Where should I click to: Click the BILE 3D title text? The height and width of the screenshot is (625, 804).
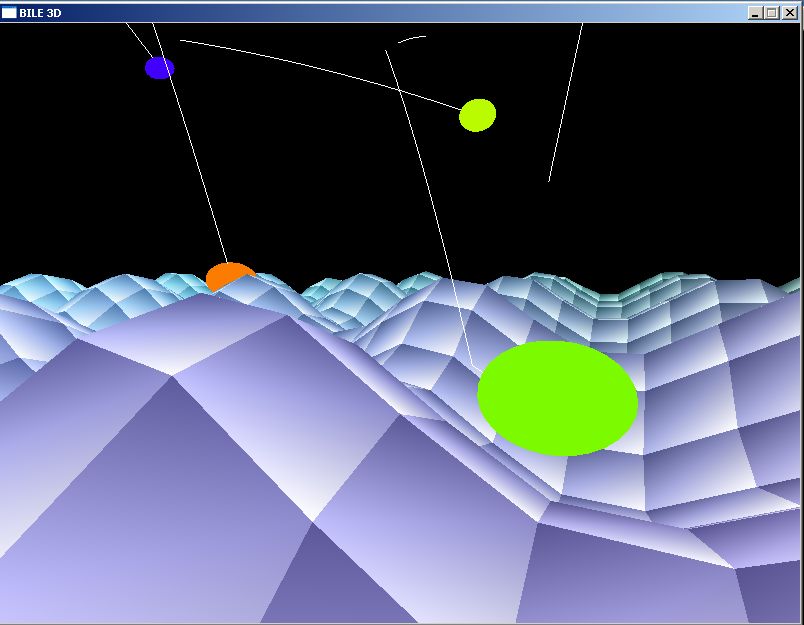(x=40, y=13)
